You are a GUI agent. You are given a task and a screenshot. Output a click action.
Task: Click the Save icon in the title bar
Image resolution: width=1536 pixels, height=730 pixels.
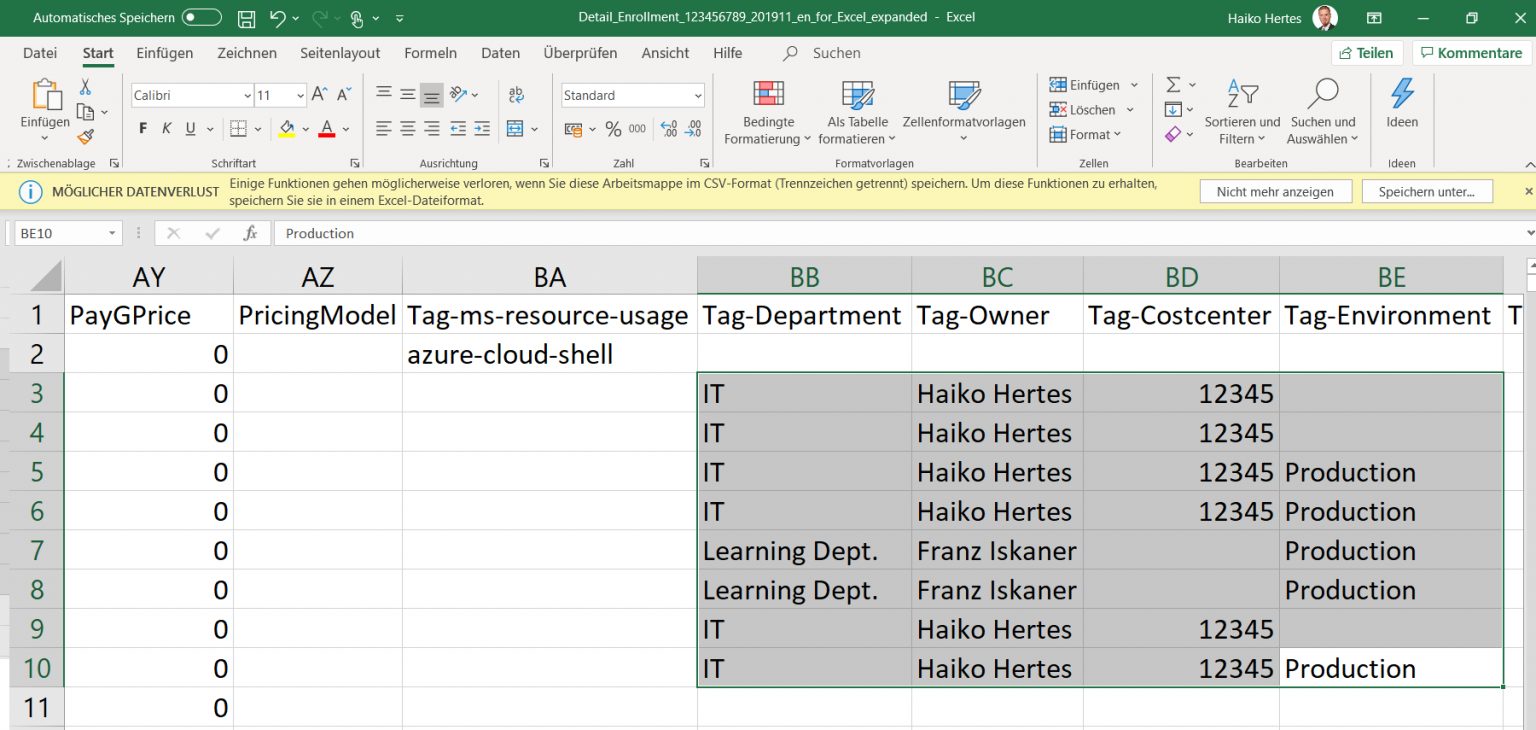tap(246, 18)
